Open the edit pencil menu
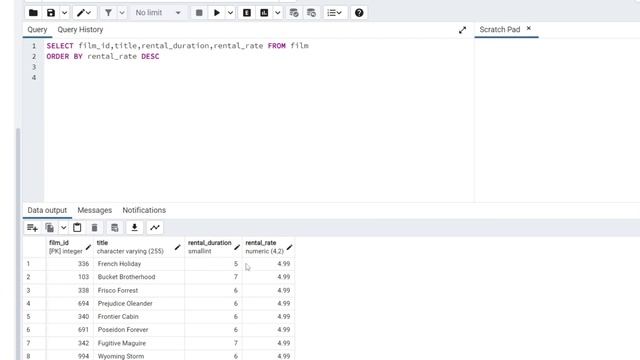This screenshot has width=640, height=360. [x=84, y=13]
